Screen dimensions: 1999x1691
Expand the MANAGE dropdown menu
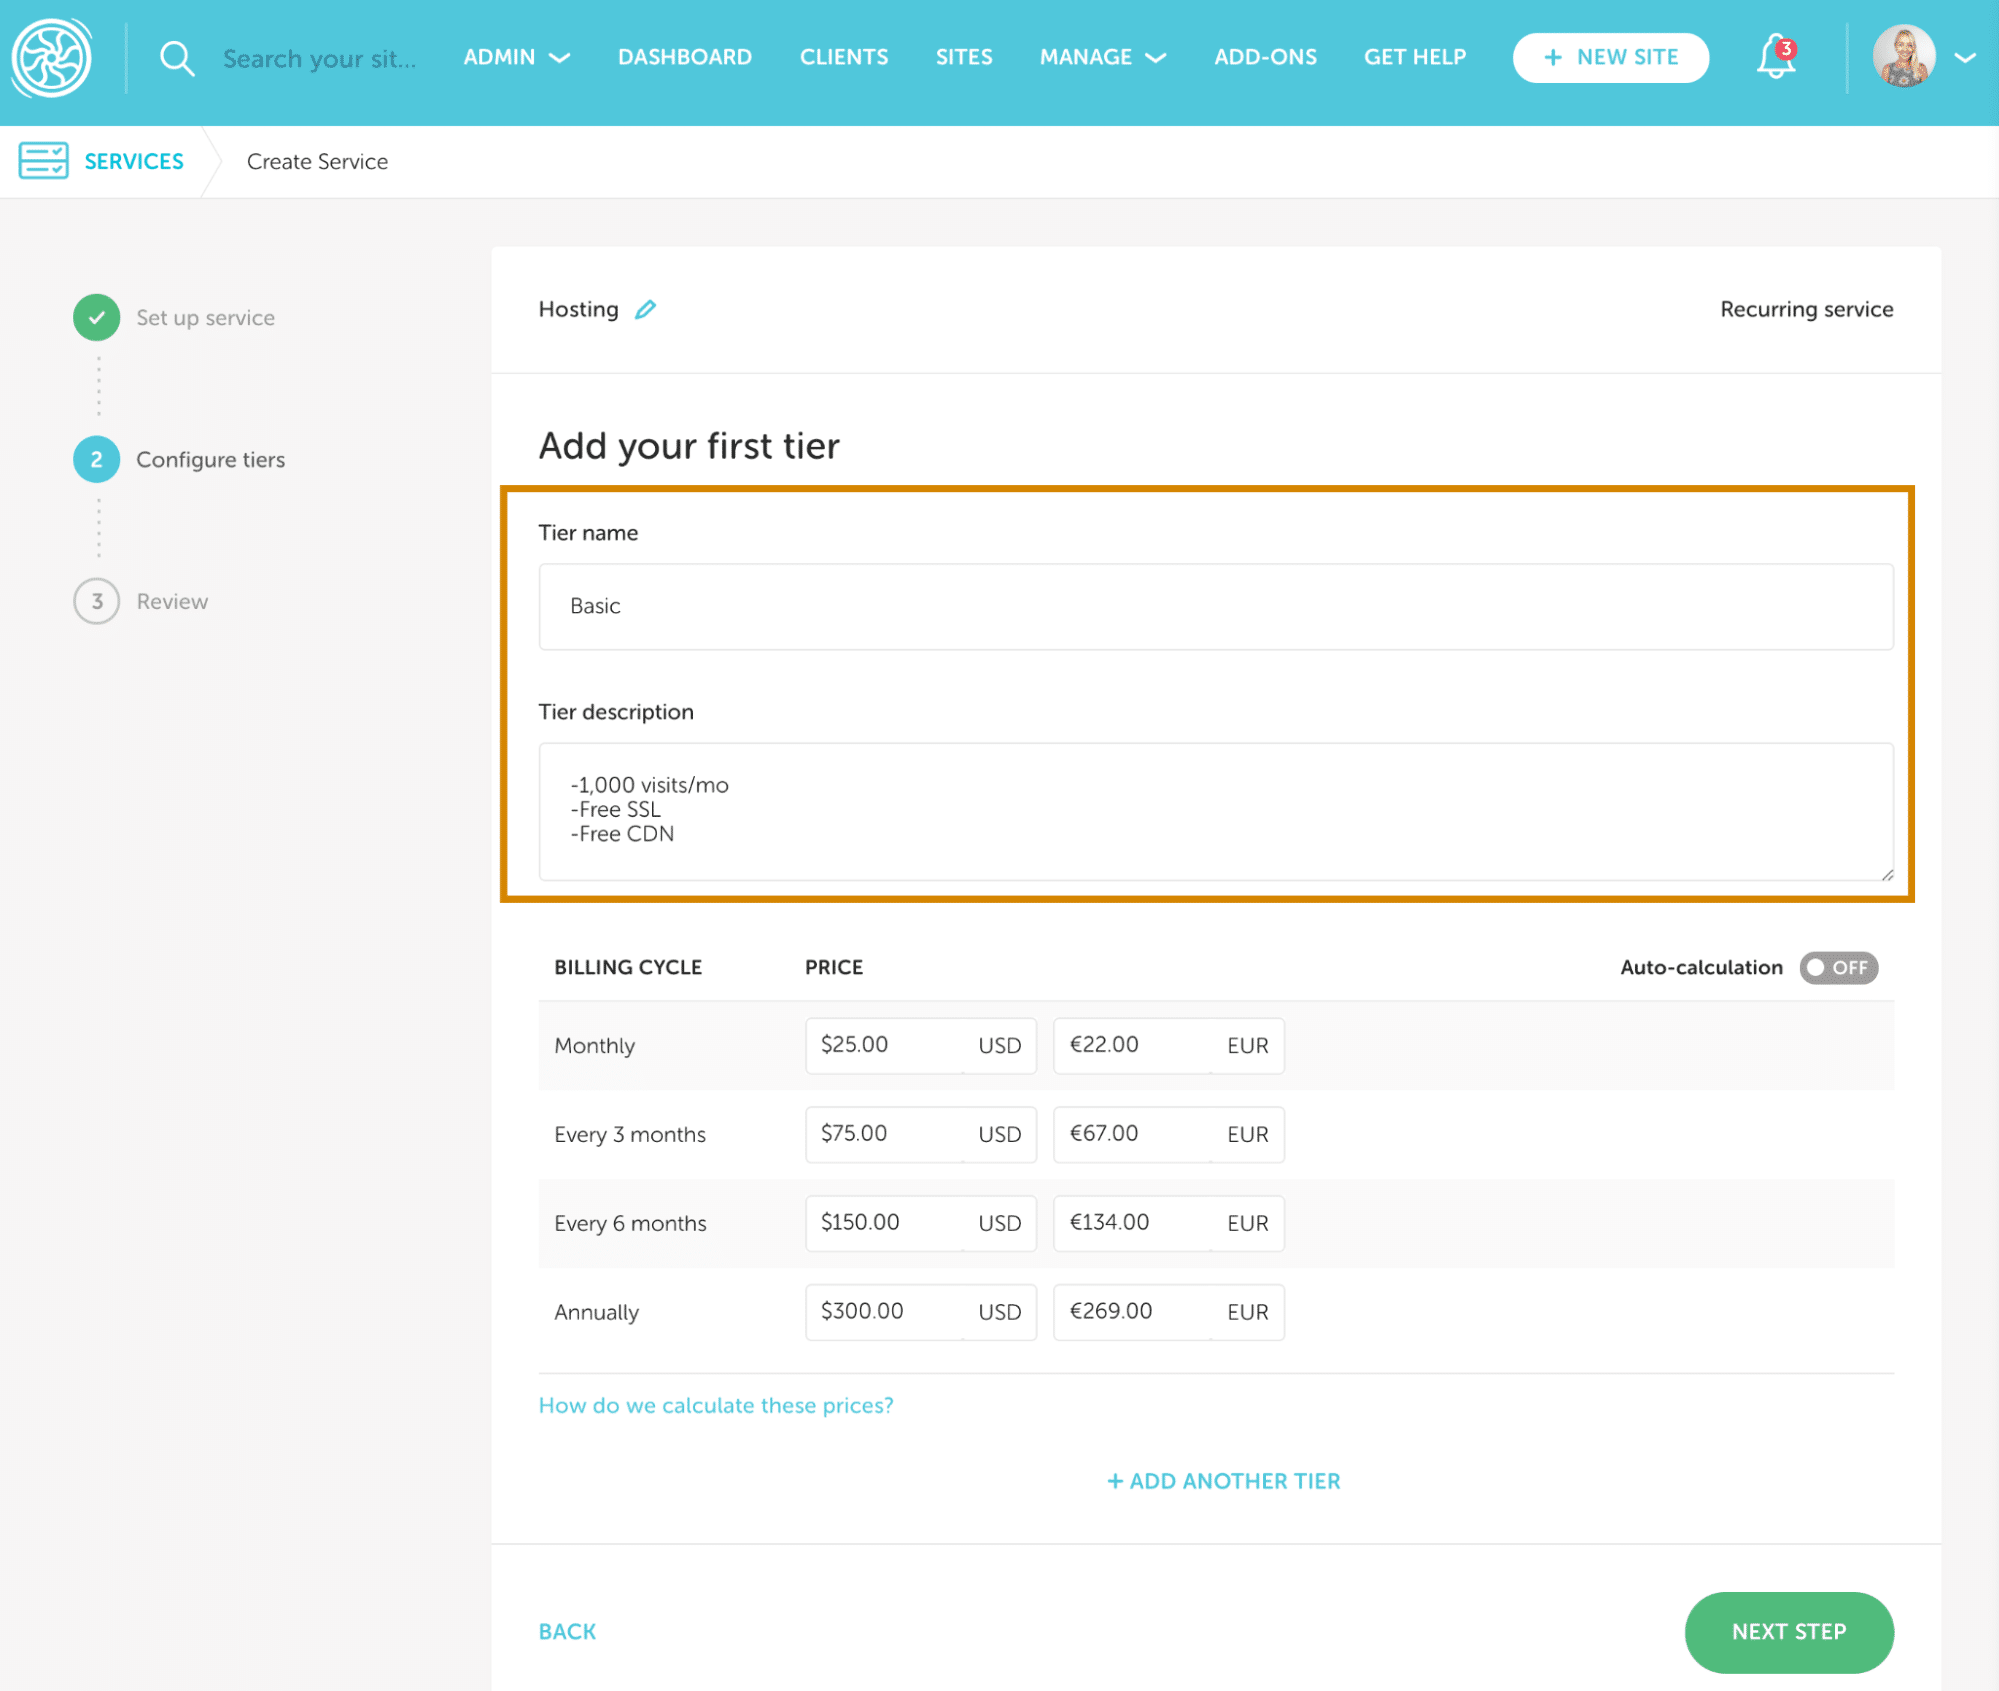[x=1102, y=57]
